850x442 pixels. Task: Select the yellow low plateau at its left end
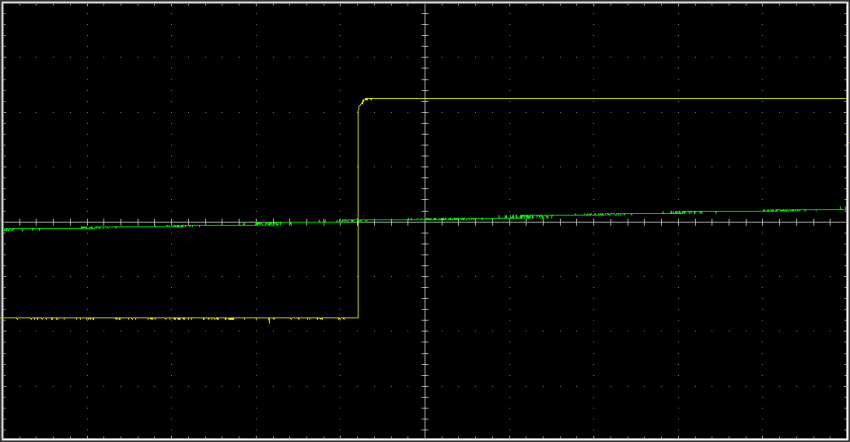(8, 318)
